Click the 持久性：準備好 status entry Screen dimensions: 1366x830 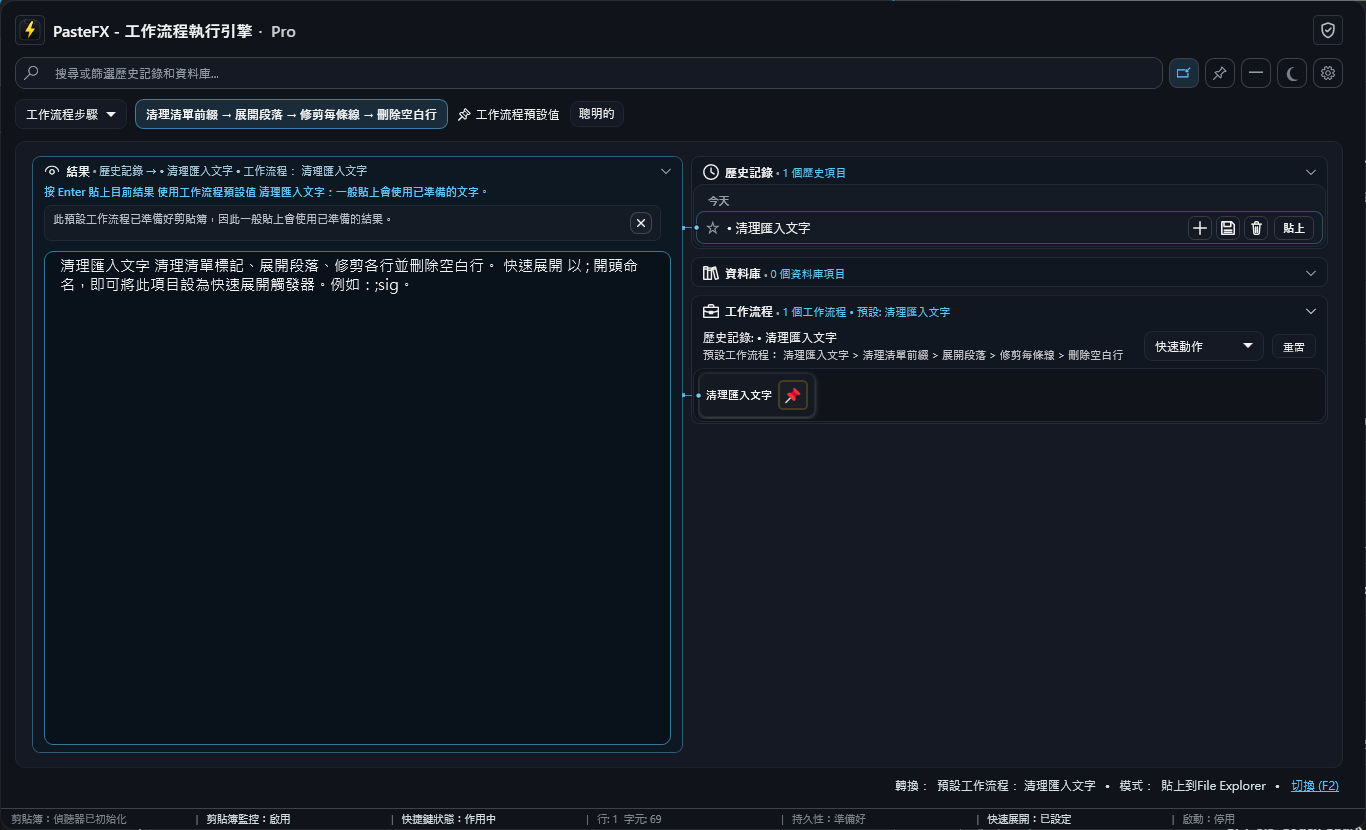[829, 819]
